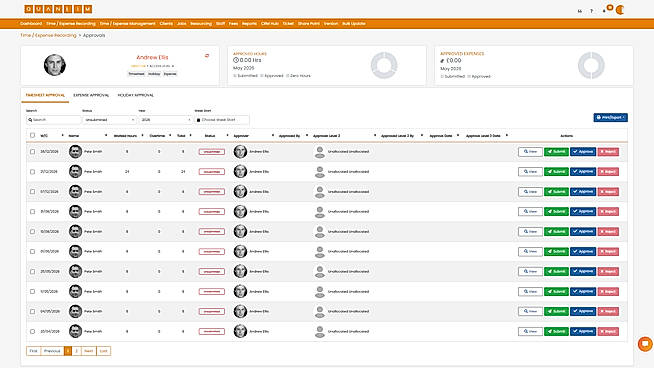654x368 pixels.
Task: Click Time / Expense Recording breadcrumb link
Action: [48, 35]
